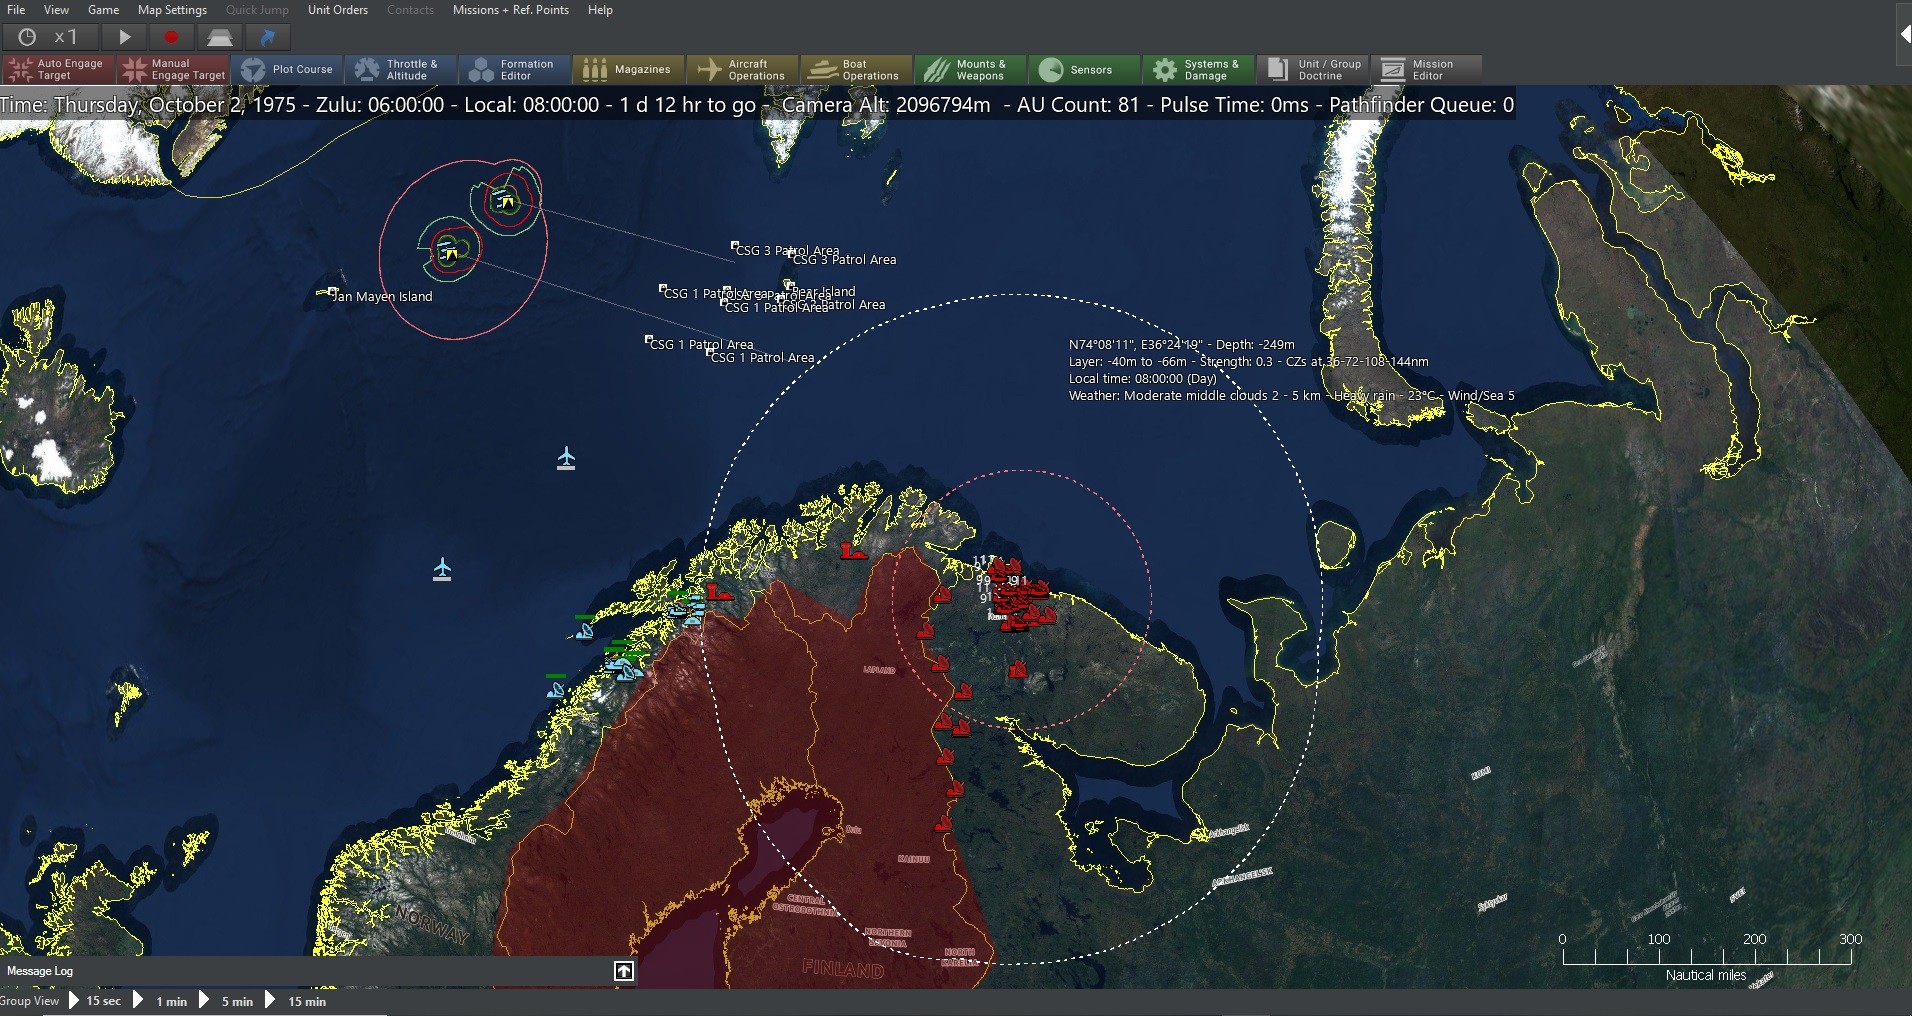This screenshot has height=1016, width=1912.
Task: Open the Mounts & Weapons panel
Action: coord(969,70)
